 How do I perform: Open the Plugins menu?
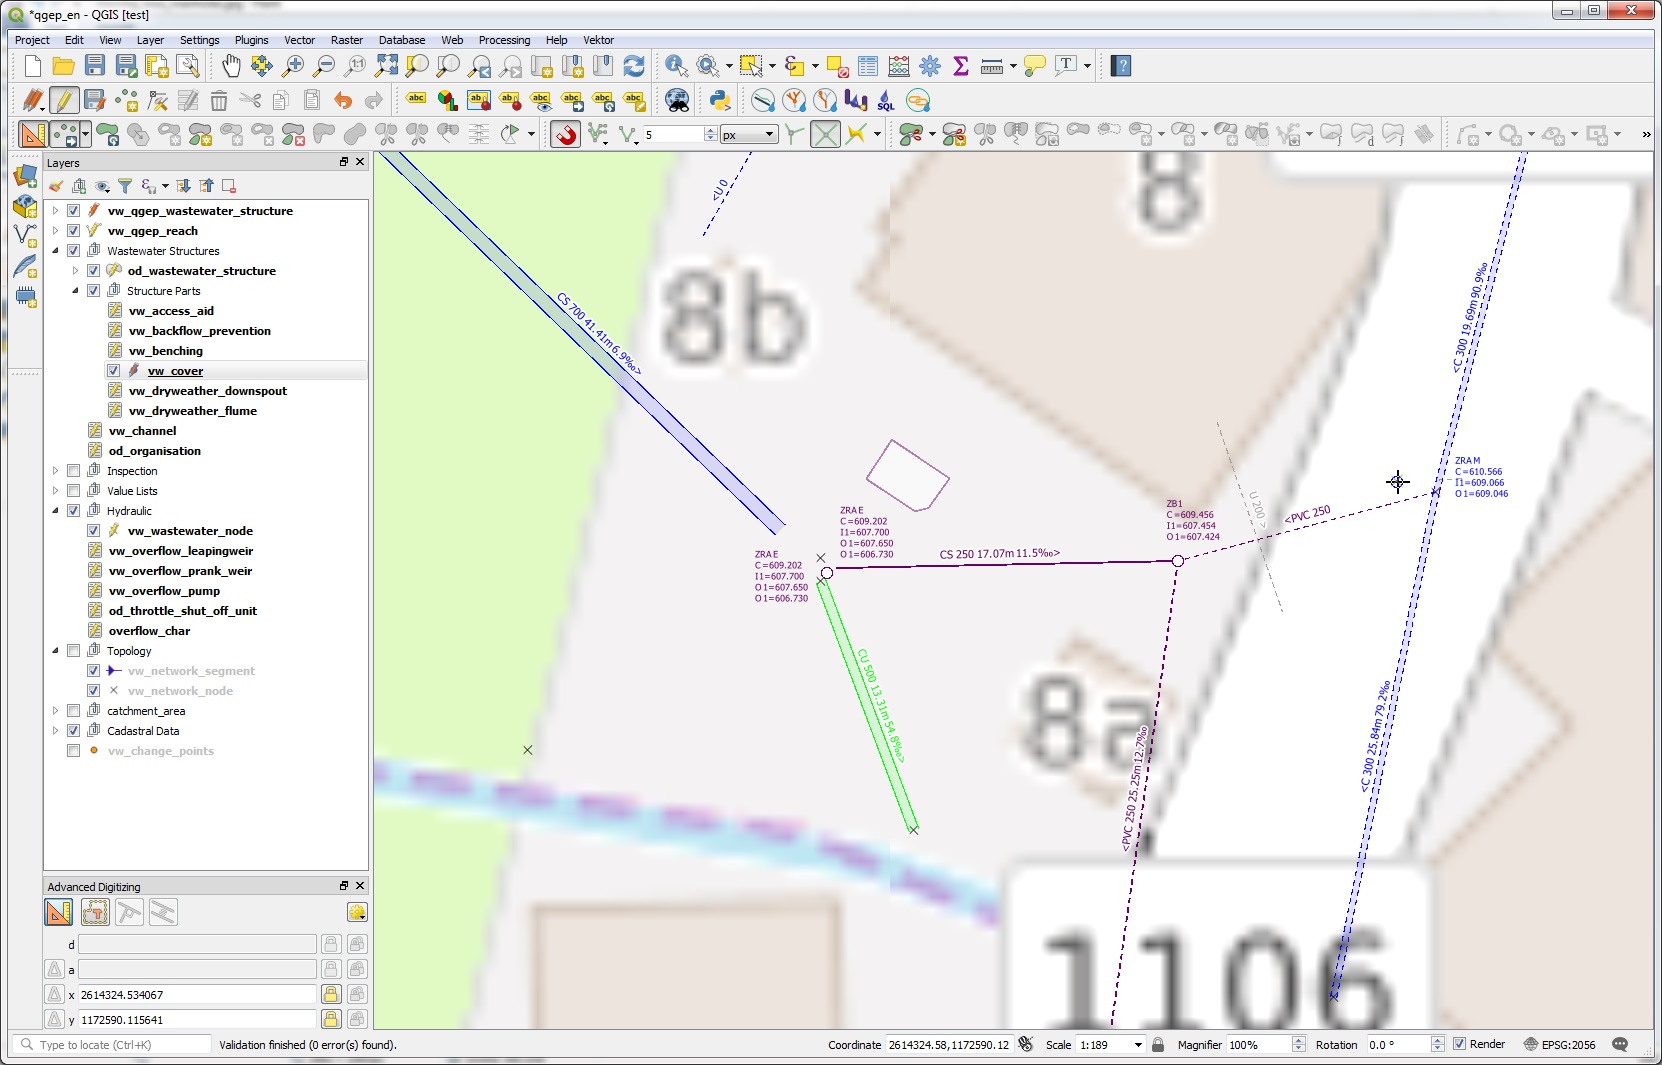251,40
